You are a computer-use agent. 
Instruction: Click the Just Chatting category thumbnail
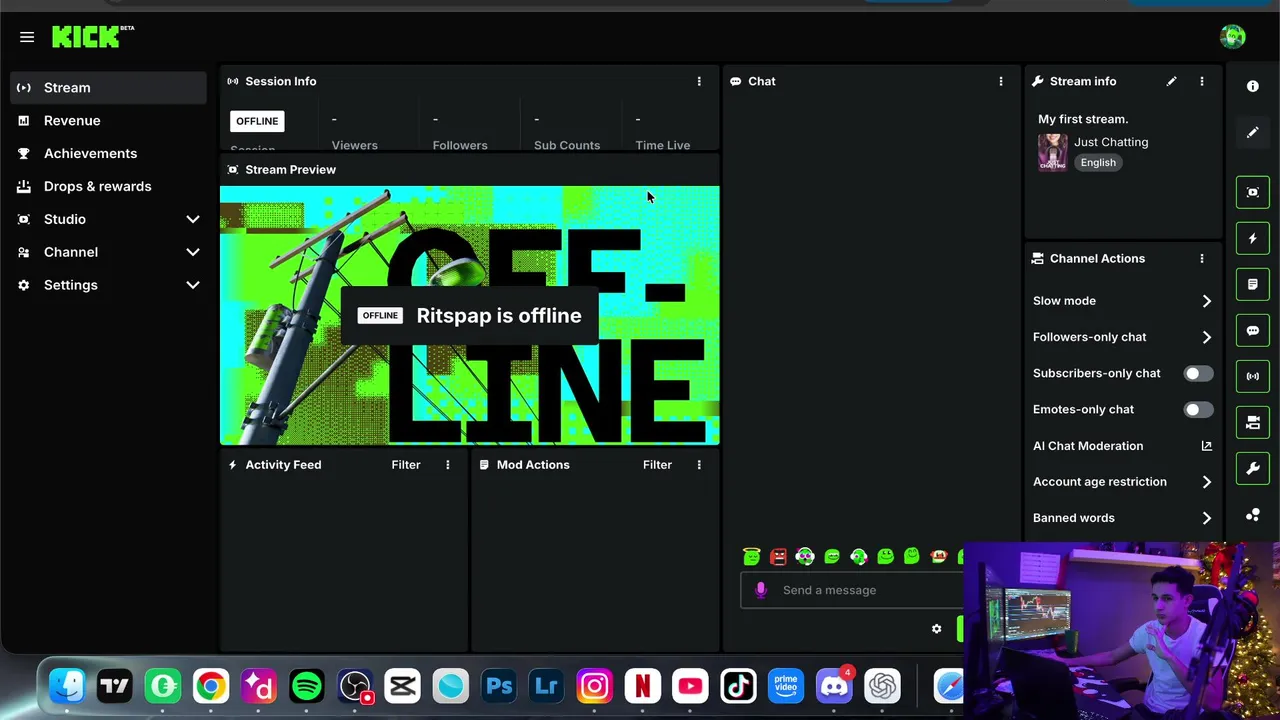pyautogui.click(x=1052, y=152)
